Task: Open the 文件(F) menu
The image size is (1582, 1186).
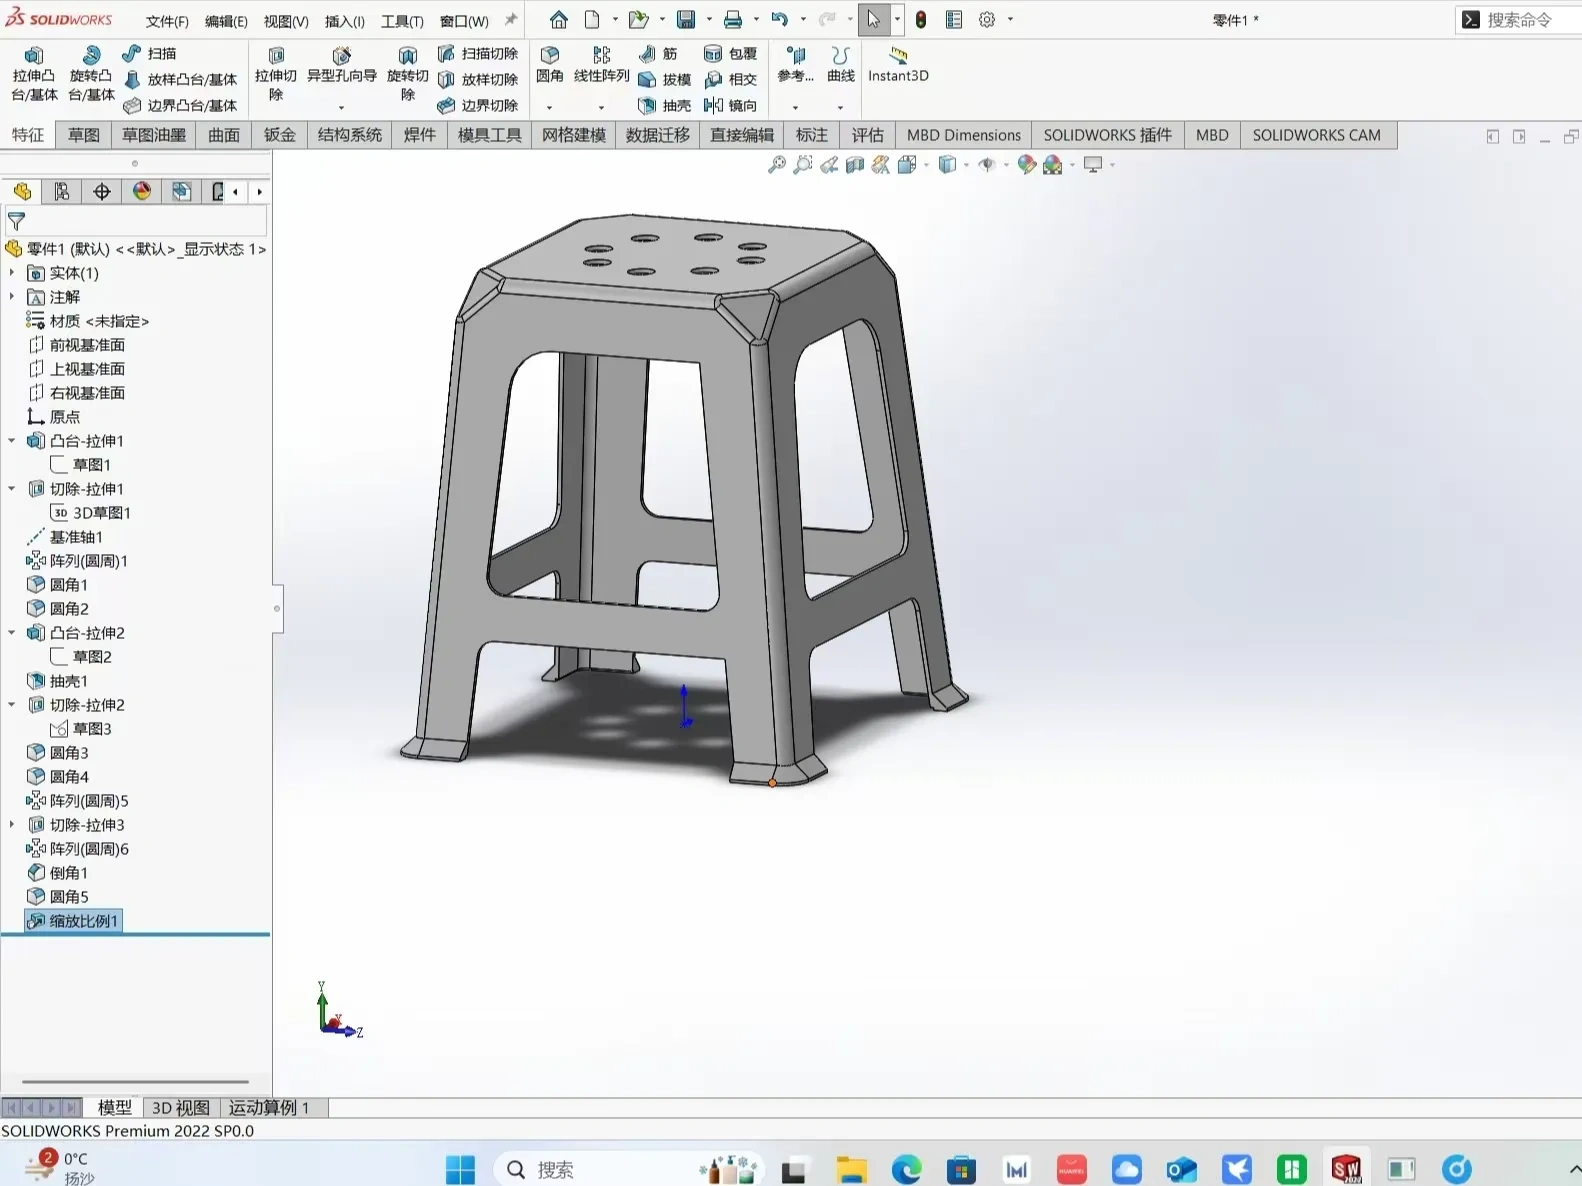Action: coord(167,21)
